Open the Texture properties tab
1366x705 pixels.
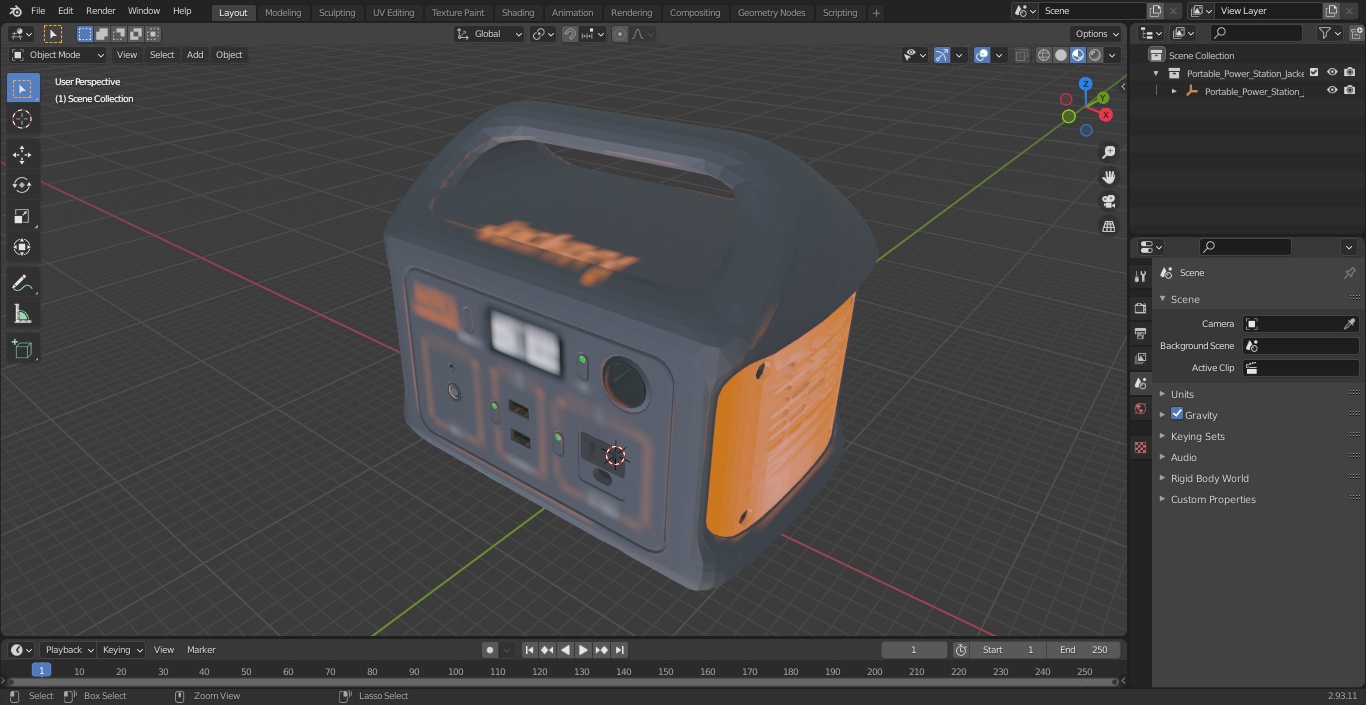[1140, 447]
